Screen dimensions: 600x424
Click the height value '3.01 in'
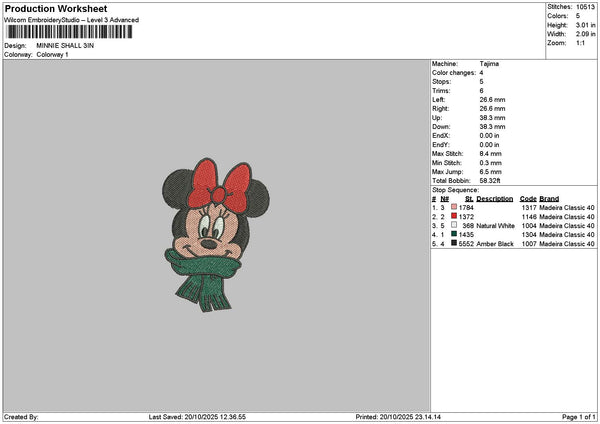pos(585,25)
